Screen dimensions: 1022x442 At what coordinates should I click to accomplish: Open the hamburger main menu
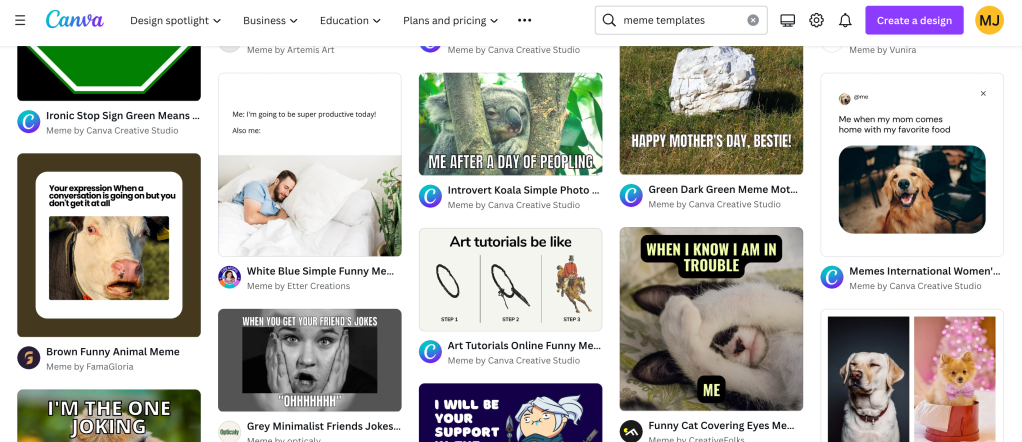point(20,20)
